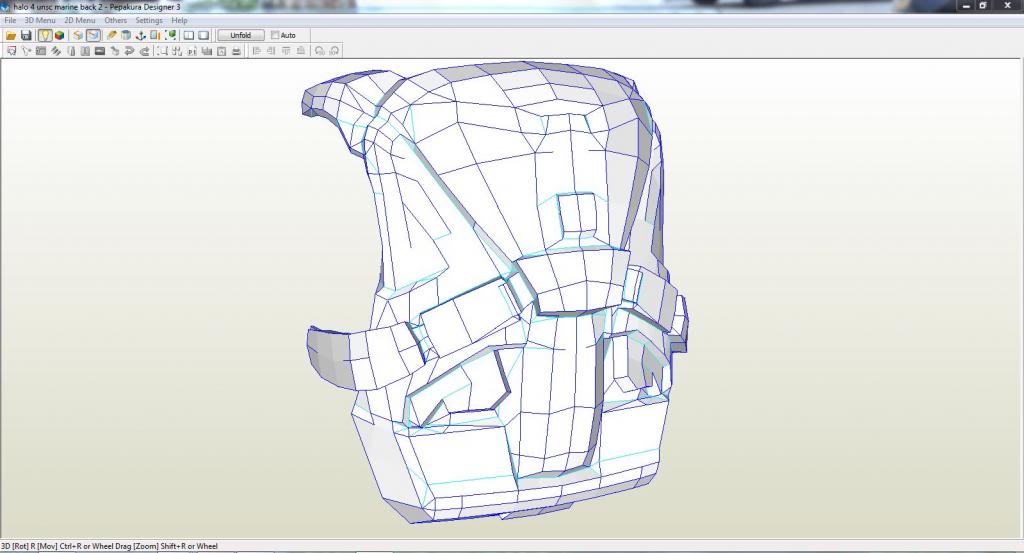Click the rotate clockwise icon
The height and width of the screenshot is (553, 1024).
coord(334,51)
